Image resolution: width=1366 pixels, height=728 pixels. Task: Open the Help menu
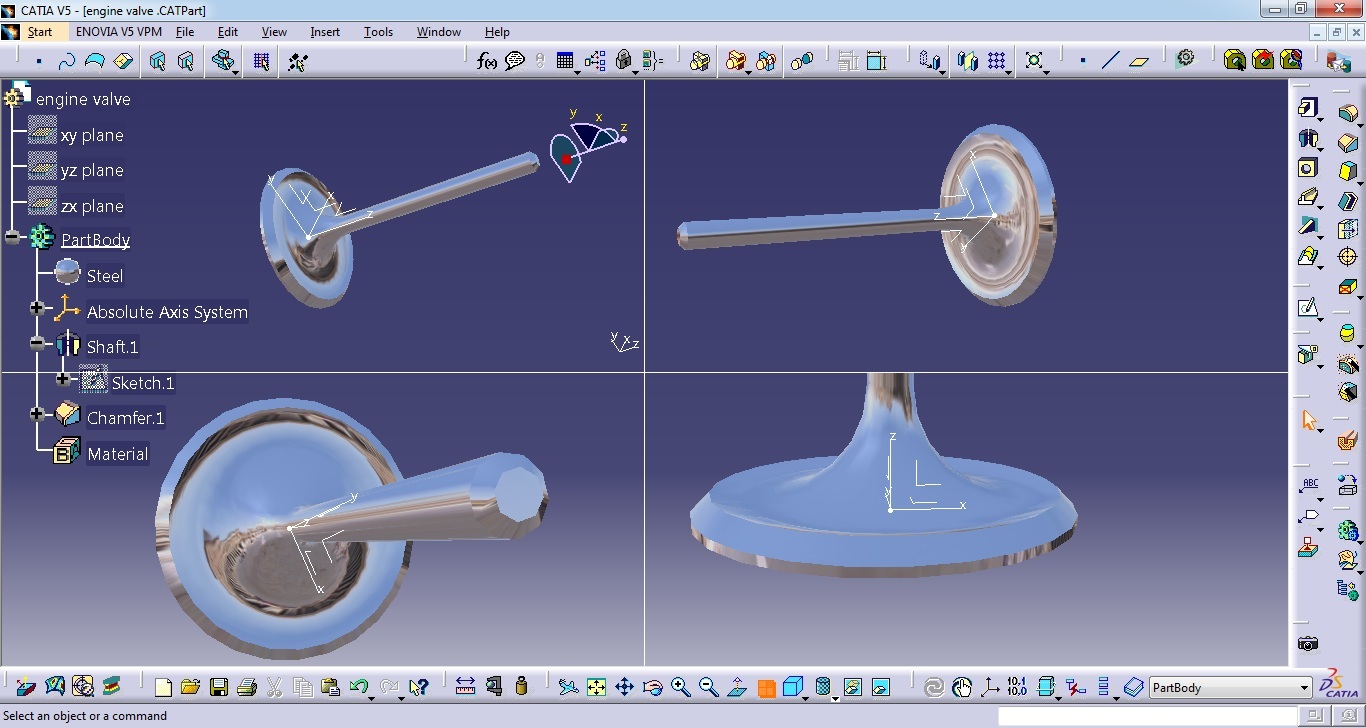click(497, 32)
